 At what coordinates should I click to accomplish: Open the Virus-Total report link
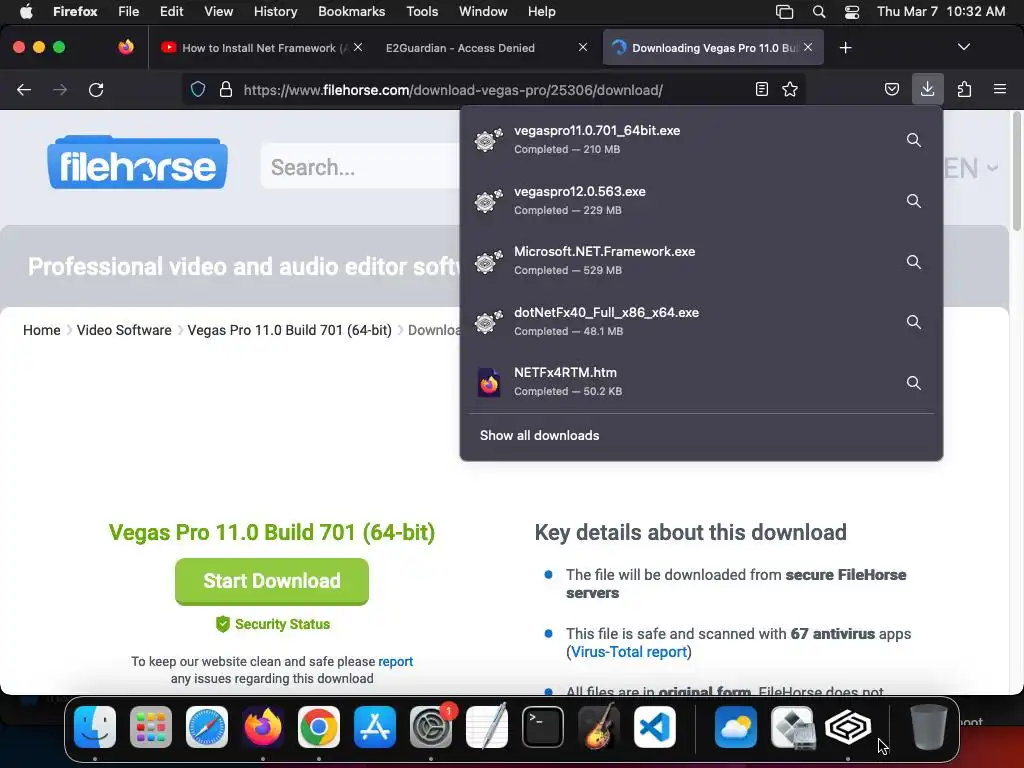[x=629, y=652]
